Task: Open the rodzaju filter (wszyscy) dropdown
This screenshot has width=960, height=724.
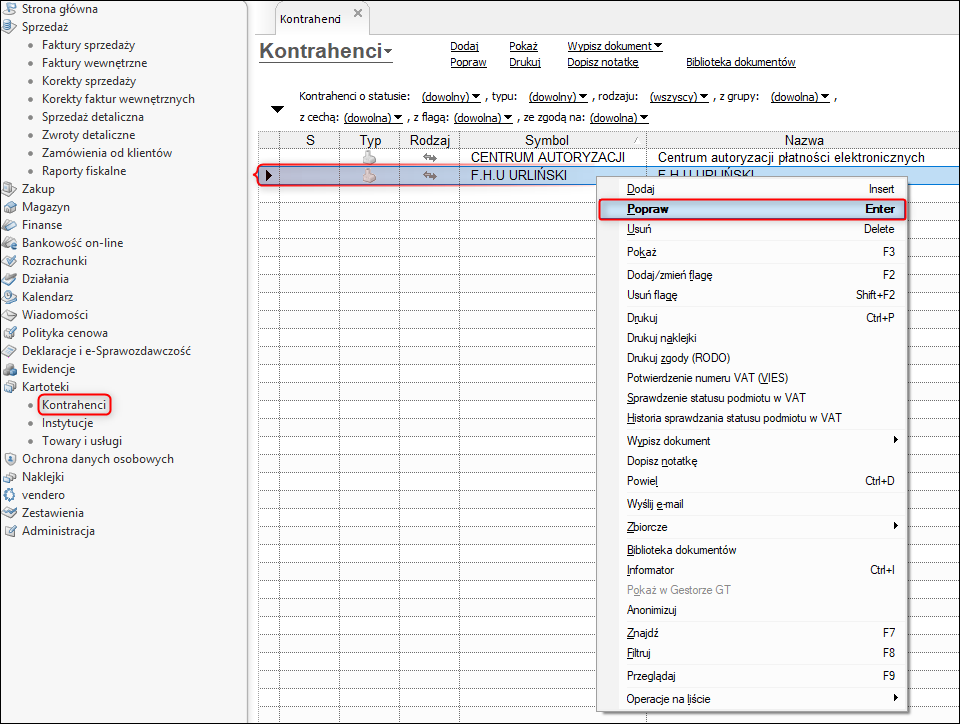Action: tap(678, 97)
